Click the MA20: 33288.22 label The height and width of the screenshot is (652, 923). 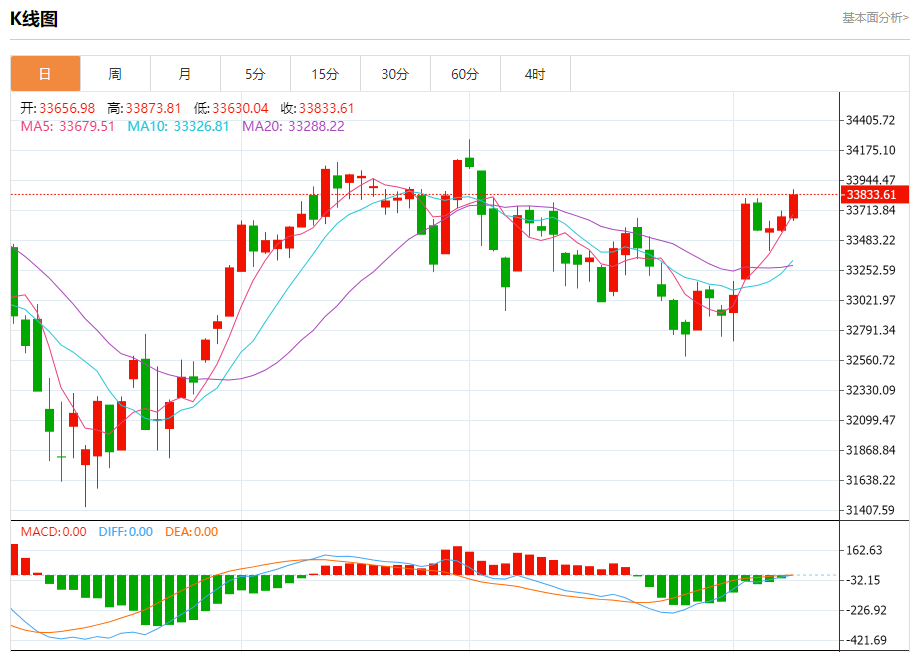(293, 126)
